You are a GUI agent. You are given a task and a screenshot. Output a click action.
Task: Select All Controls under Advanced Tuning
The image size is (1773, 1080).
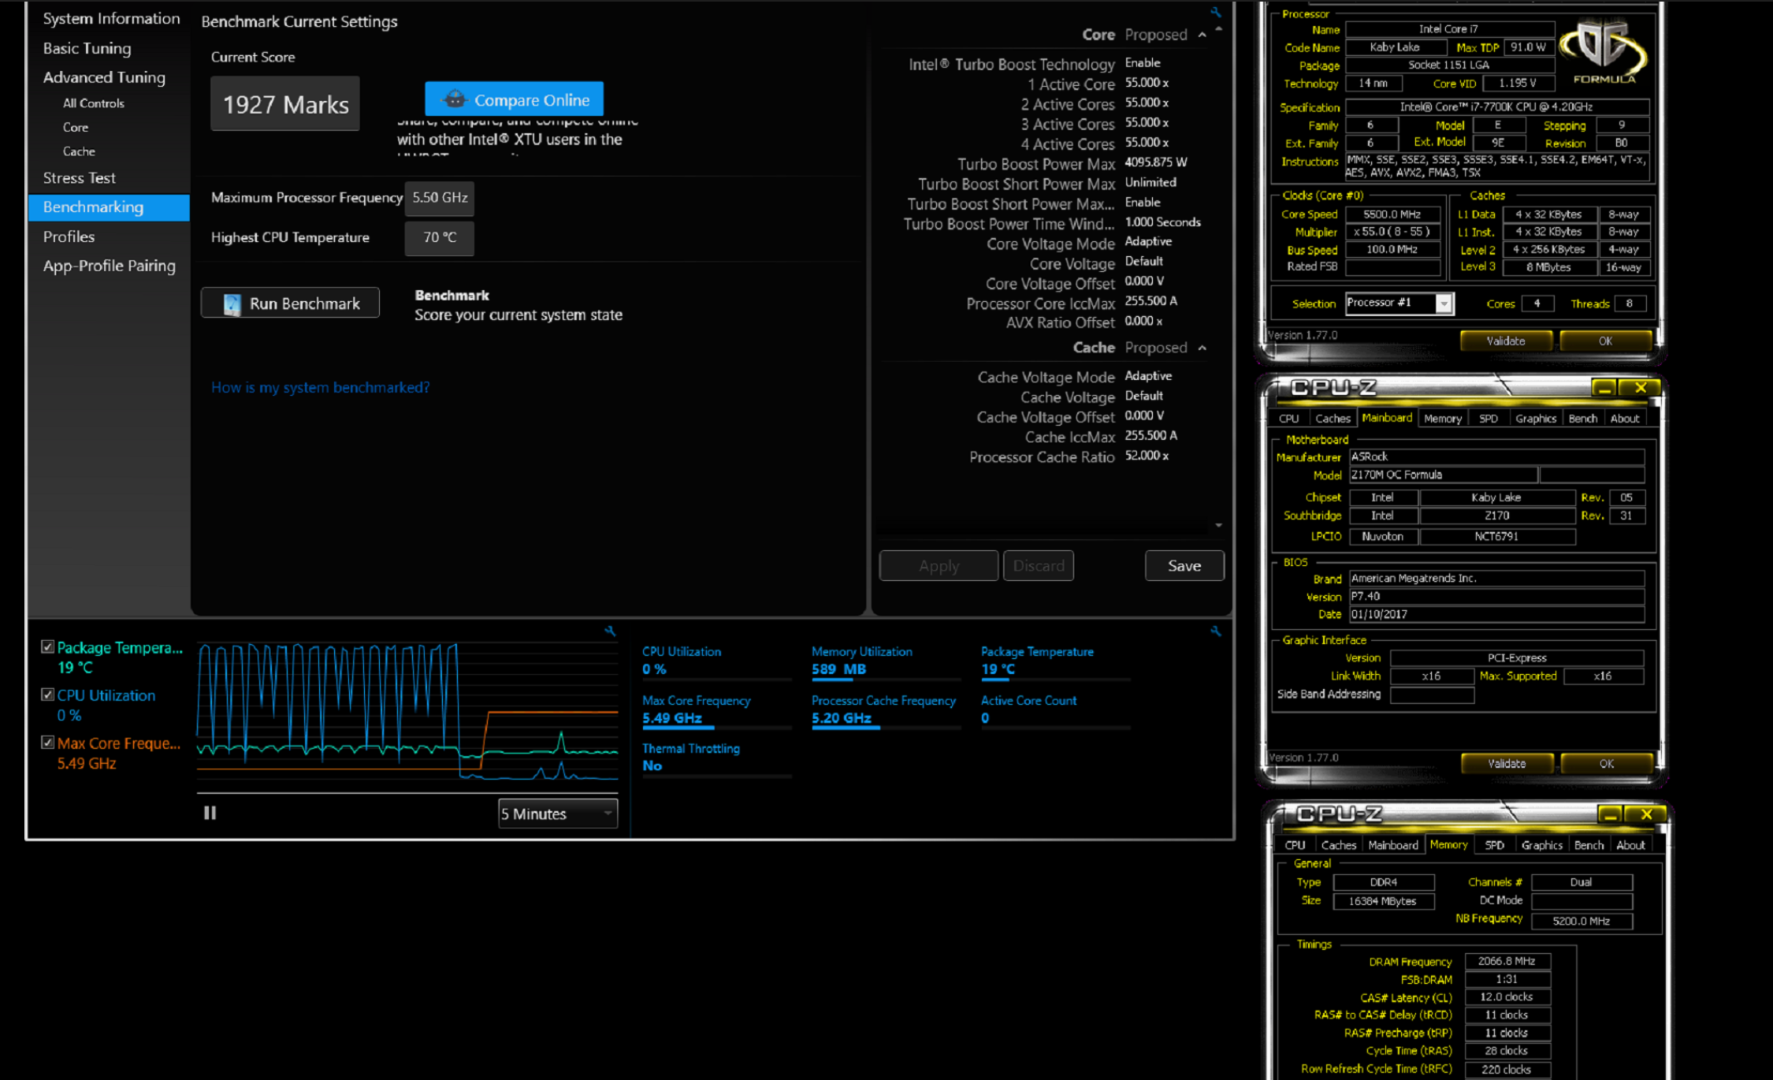coord(93,103)
